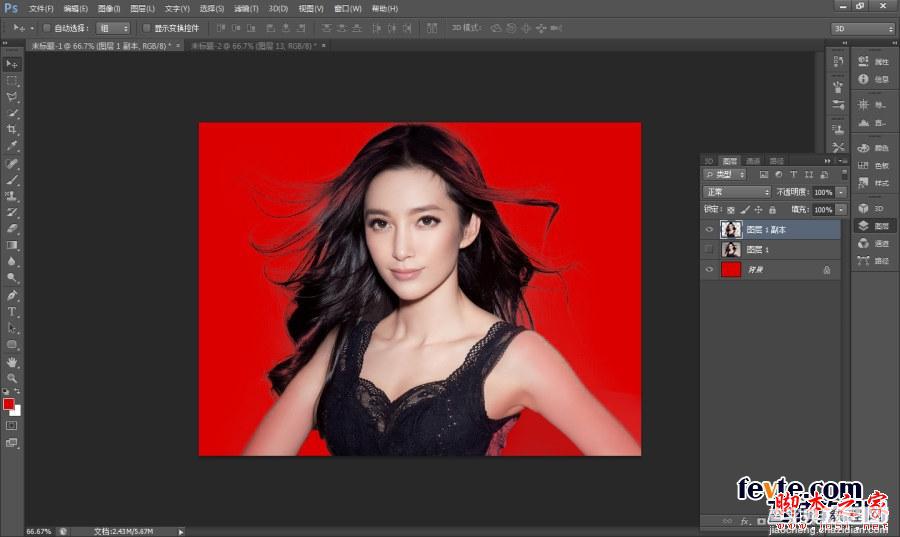
Task: Select the Quick Selection tool
Action: point(11,113)
